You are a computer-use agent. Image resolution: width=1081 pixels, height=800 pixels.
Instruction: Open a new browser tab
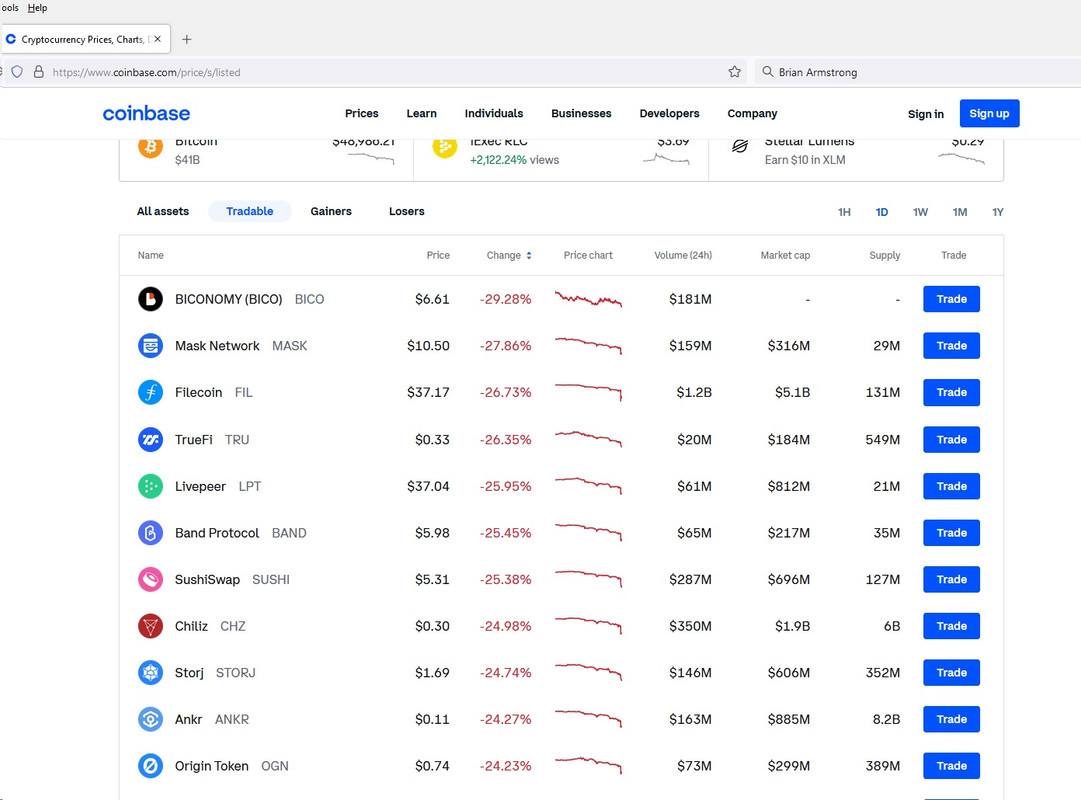click(186, 39)
